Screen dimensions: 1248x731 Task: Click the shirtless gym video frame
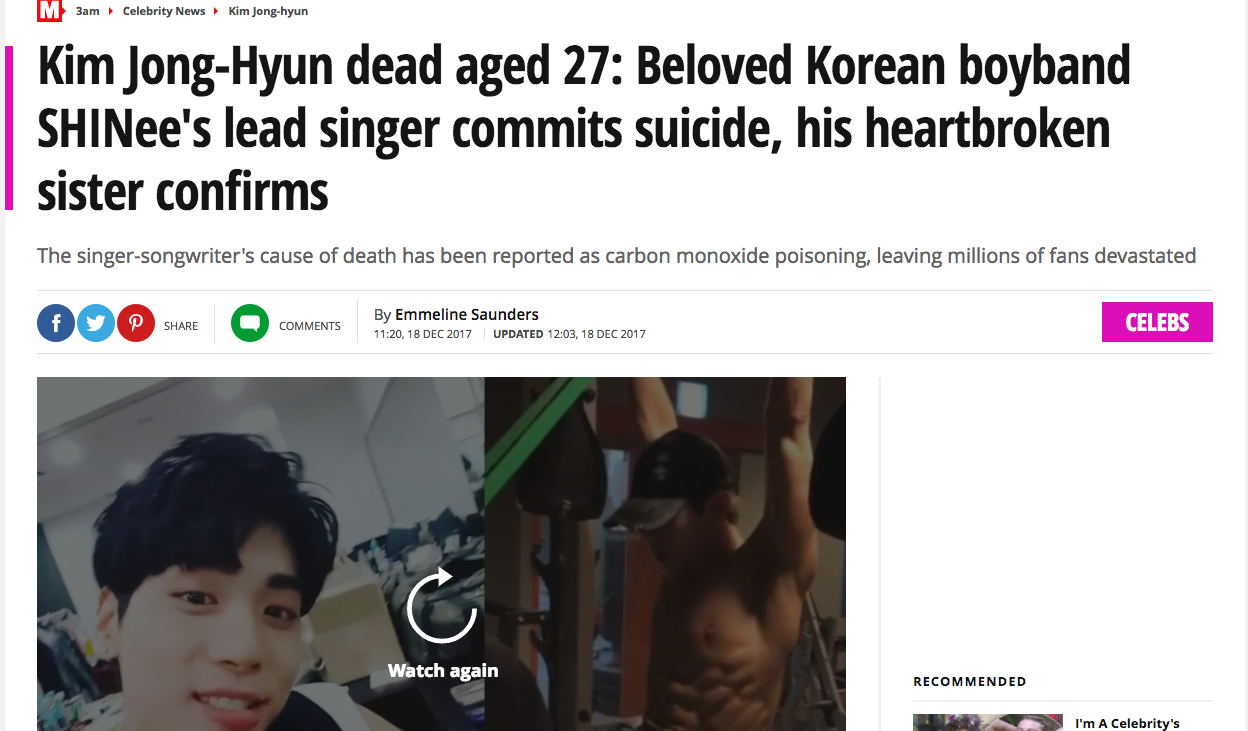pos(665,554)
